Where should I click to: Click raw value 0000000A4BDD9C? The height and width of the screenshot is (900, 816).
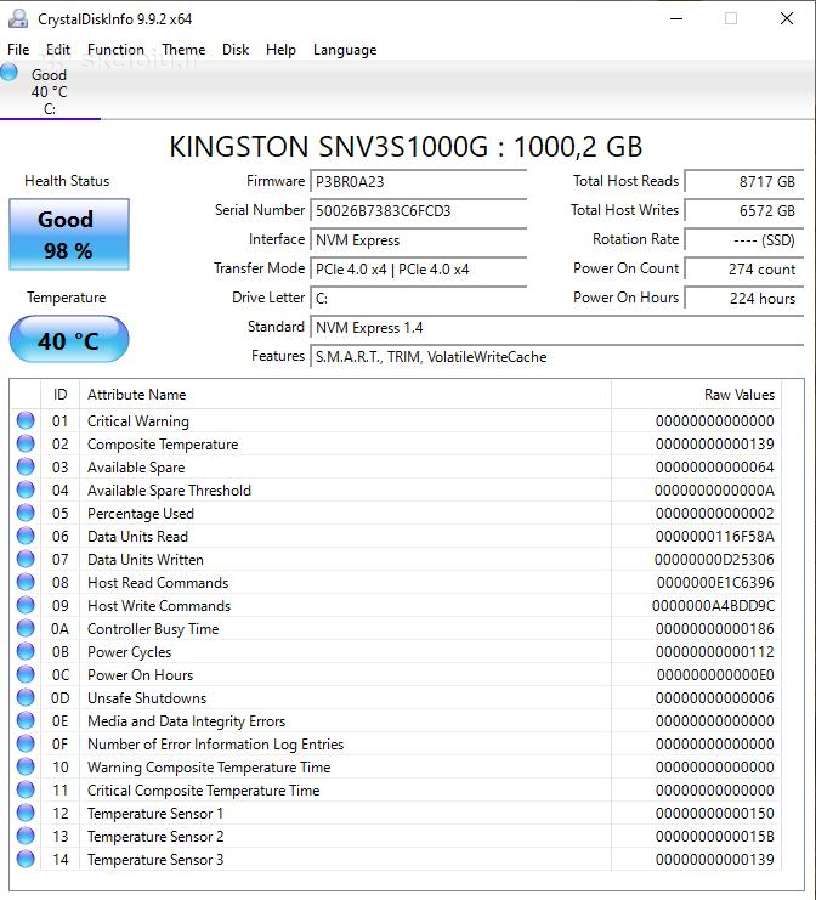coord(713,606)
